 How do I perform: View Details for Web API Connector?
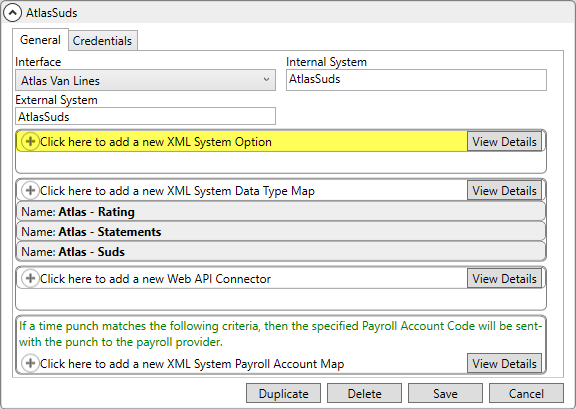[504, 279]
